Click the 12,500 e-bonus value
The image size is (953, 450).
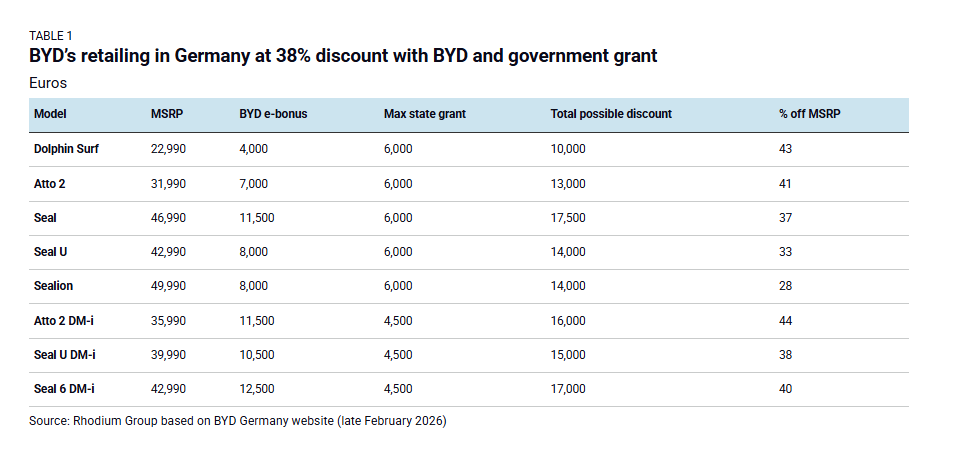(257, 390)
